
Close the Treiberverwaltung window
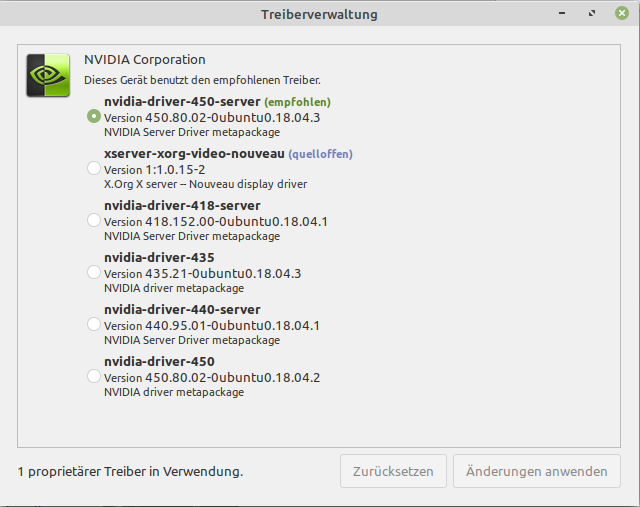[x=622, y=13]
